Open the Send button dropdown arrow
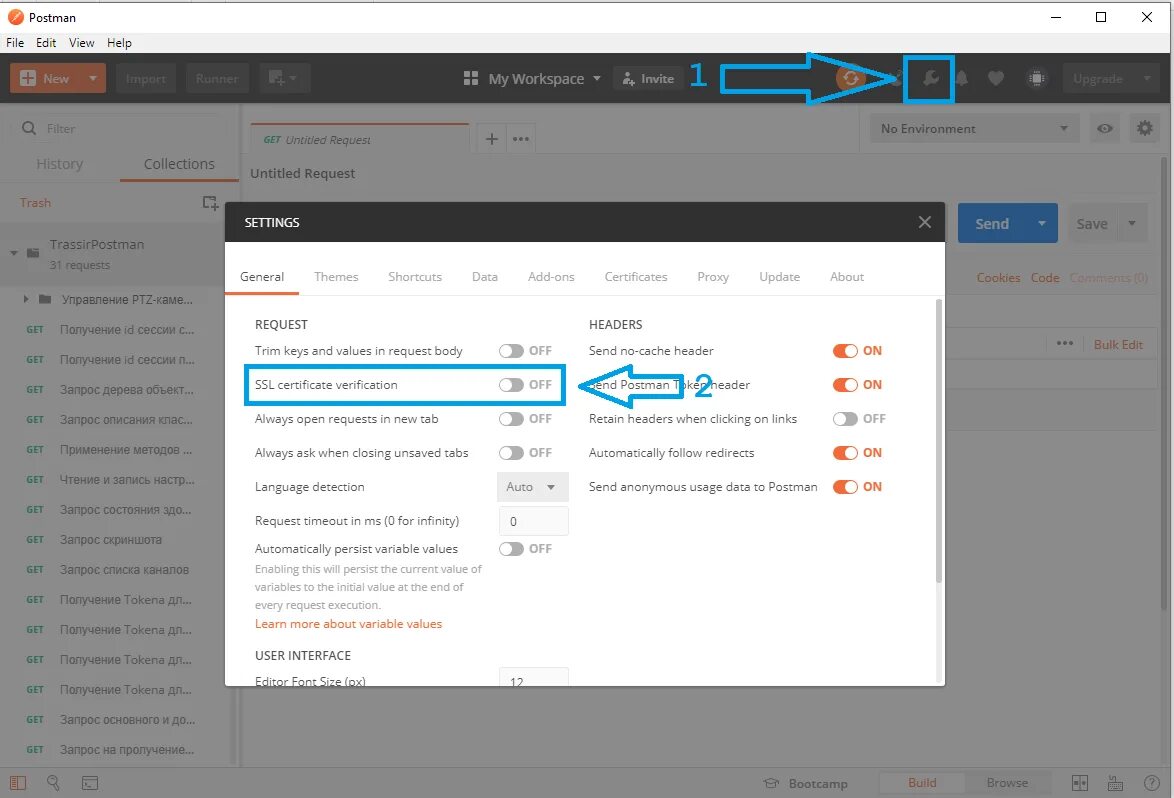This screenshot has width=1174, height=798. tap(1041, 223)
